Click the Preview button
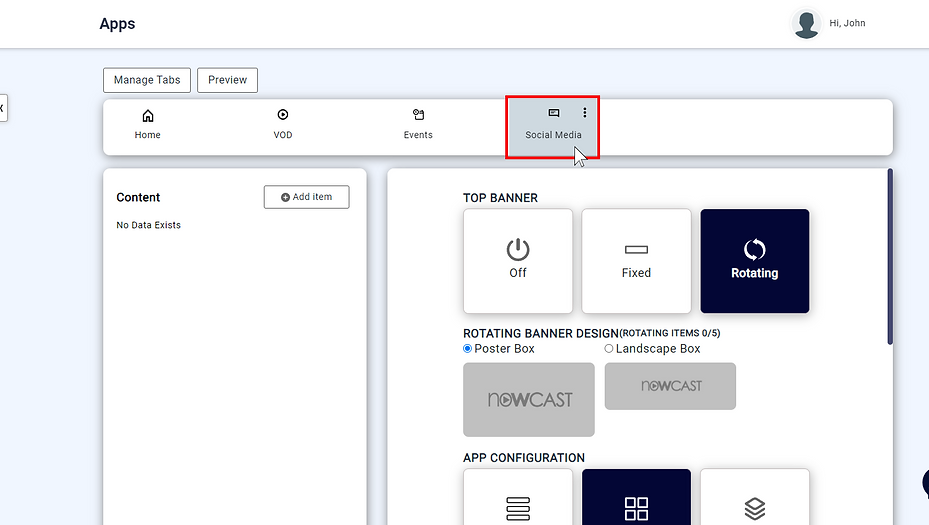This screenshot has height=525, width=929. (x=228, y=80)
